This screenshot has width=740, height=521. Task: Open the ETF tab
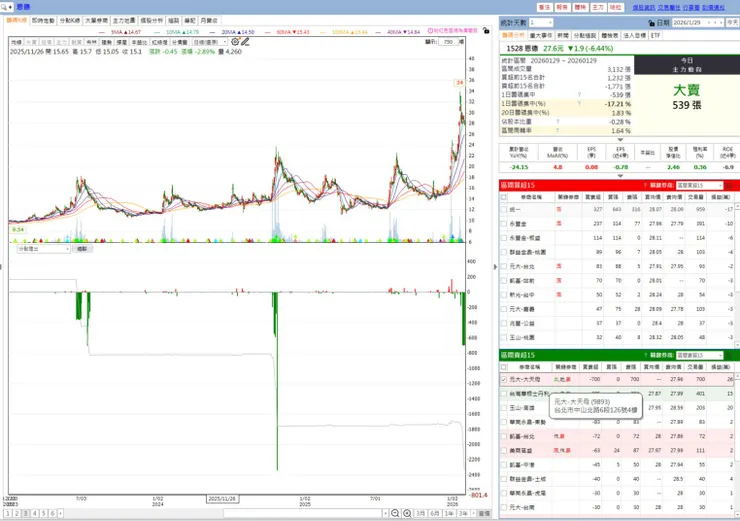(x=656, y=35)
